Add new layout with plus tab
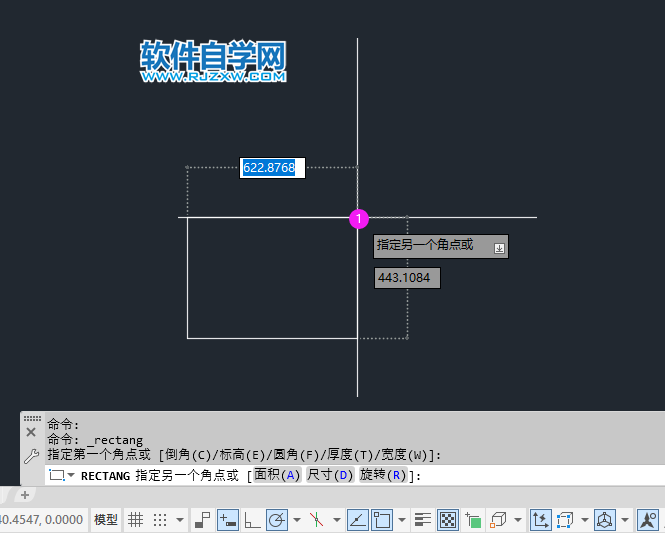The height and width of the screenshot is (533, 665). (25, 495)
